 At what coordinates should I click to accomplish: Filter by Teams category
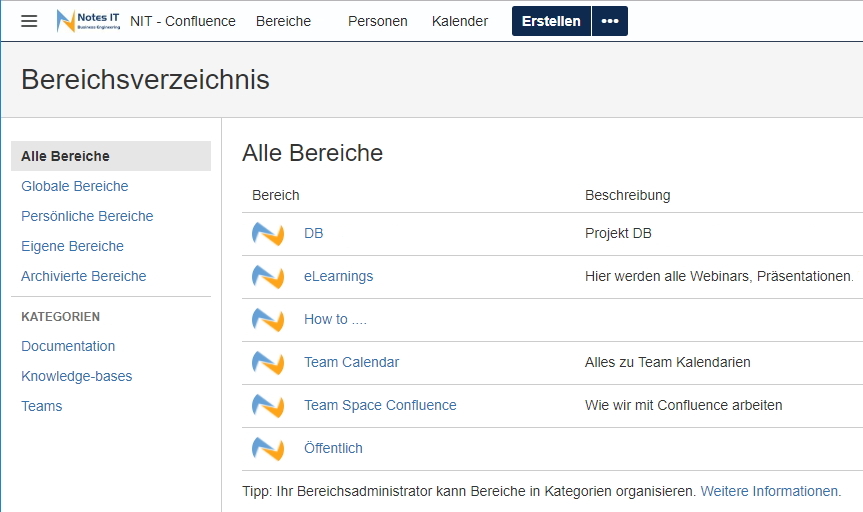(x=41, y=406)
